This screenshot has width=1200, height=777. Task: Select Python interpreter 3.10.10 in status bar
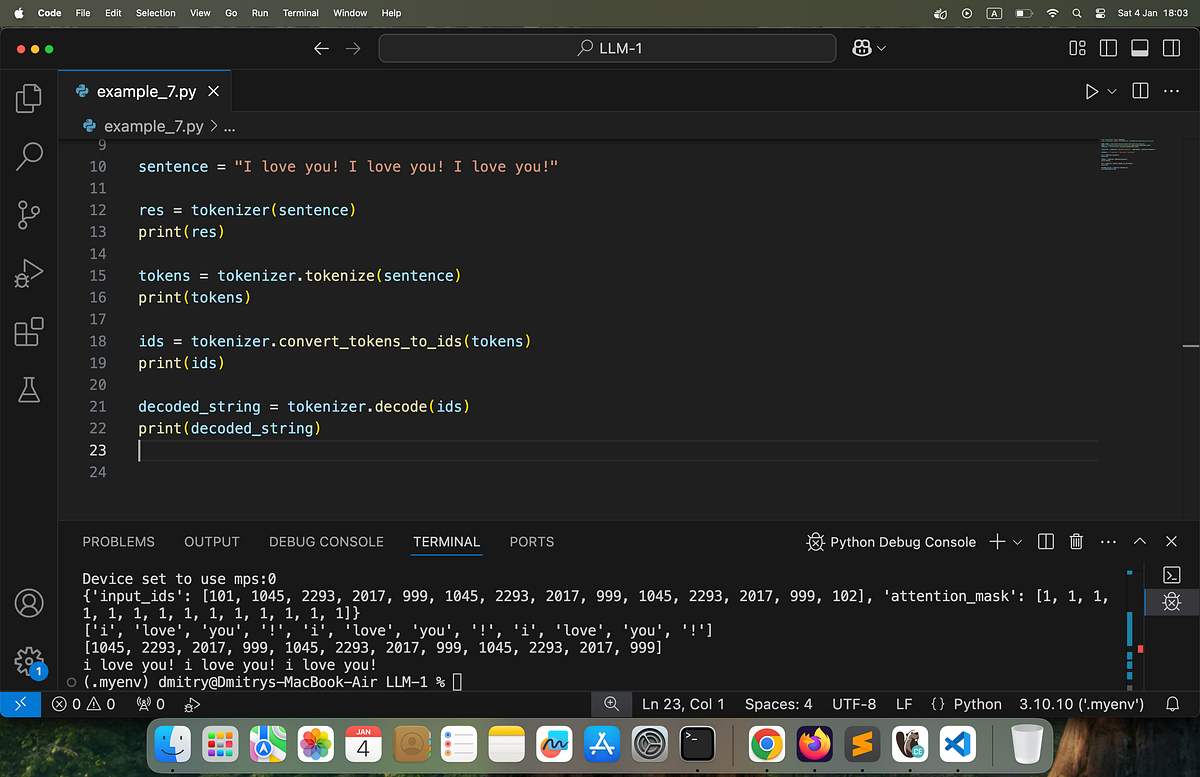pyautogui.click(x=1081, y=704)
